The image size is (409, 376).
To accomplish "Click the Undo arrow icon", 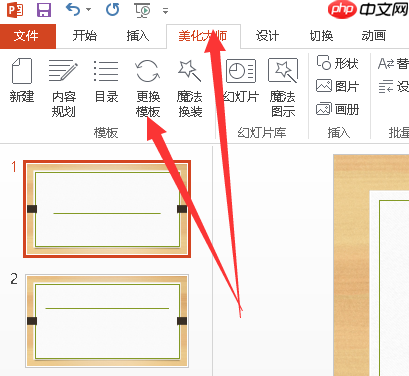I will (73, 10).
